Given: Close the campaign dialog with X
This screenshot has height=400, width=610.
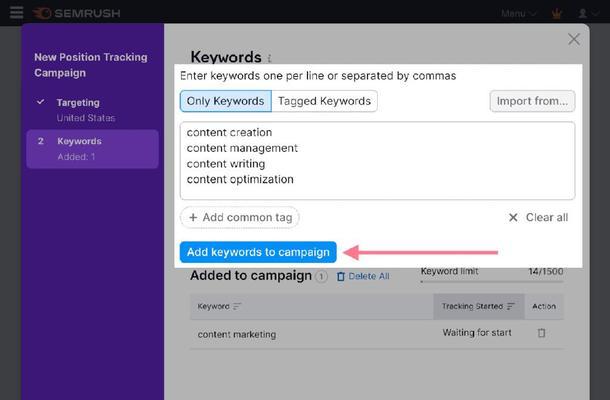Looking at the screenshot, I should pyautogui.click(x=574, y=39).
